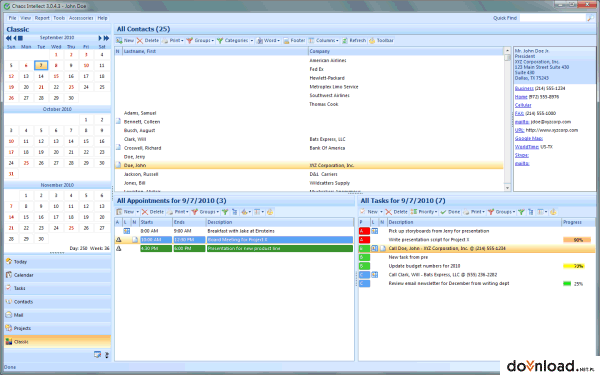The image size is (600, 375).
Task: Mark selected task as Done
Action: coord(450,212)
